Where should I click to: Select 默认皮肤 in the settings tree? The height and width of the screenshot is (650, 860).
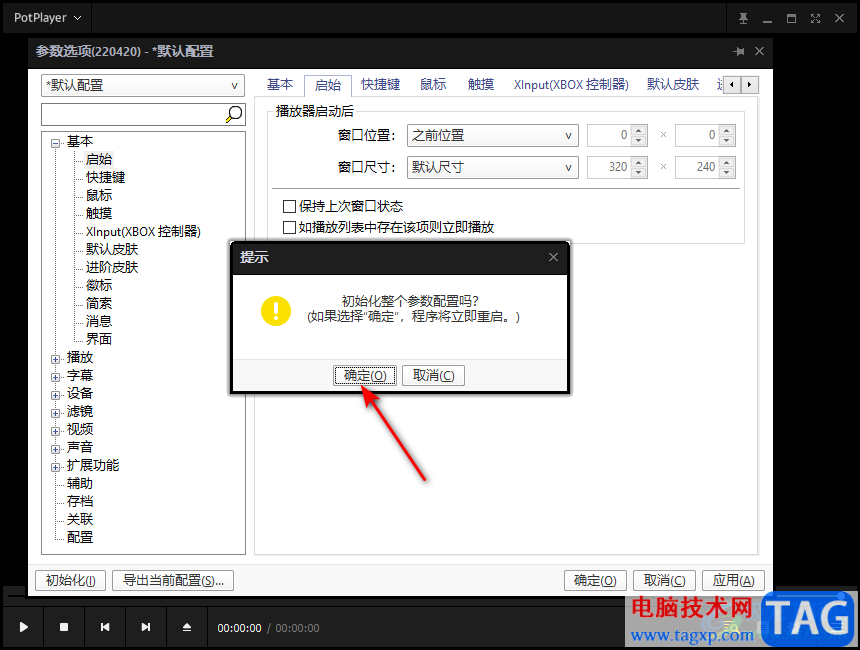tap(112, 250)
